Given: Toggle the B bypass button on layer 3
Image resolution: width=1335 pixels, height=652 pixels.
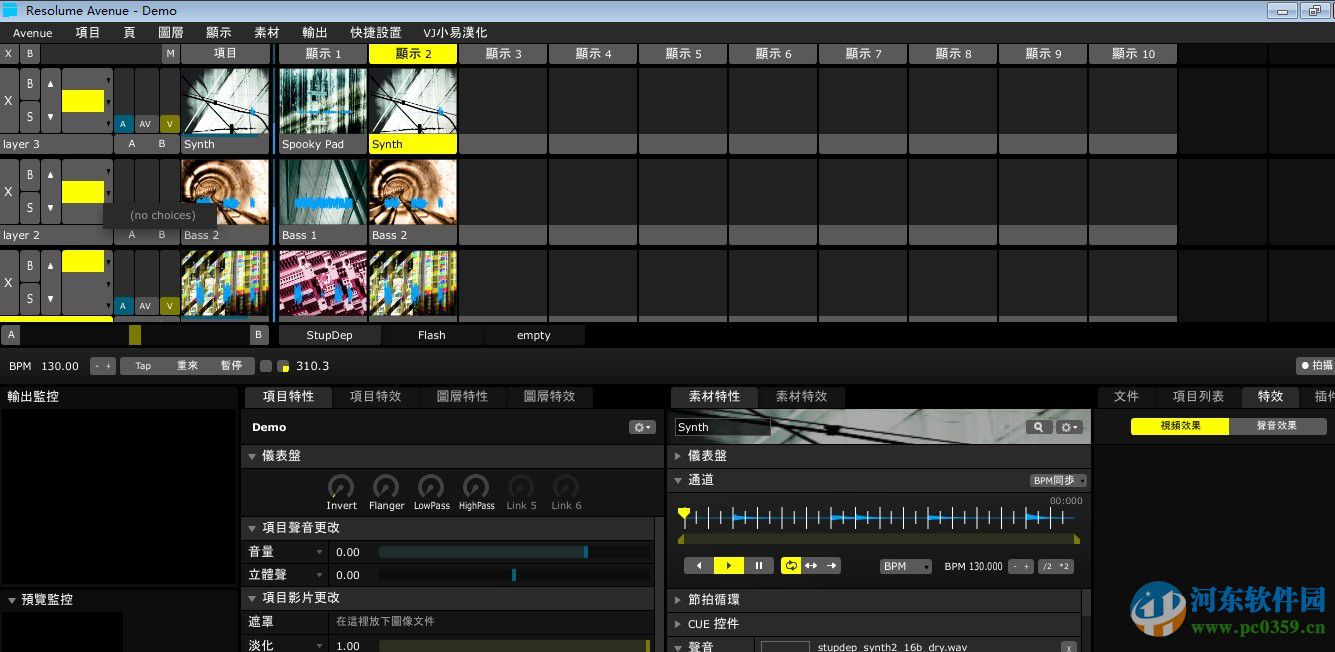Looking at the screenshot, I should pos(30,84).
